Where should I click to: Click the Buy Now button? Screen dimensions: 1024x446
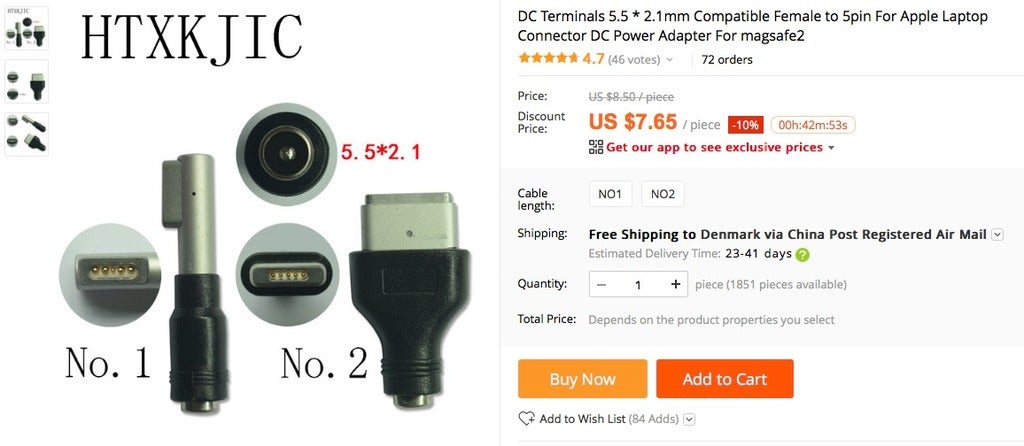[583, 379]
